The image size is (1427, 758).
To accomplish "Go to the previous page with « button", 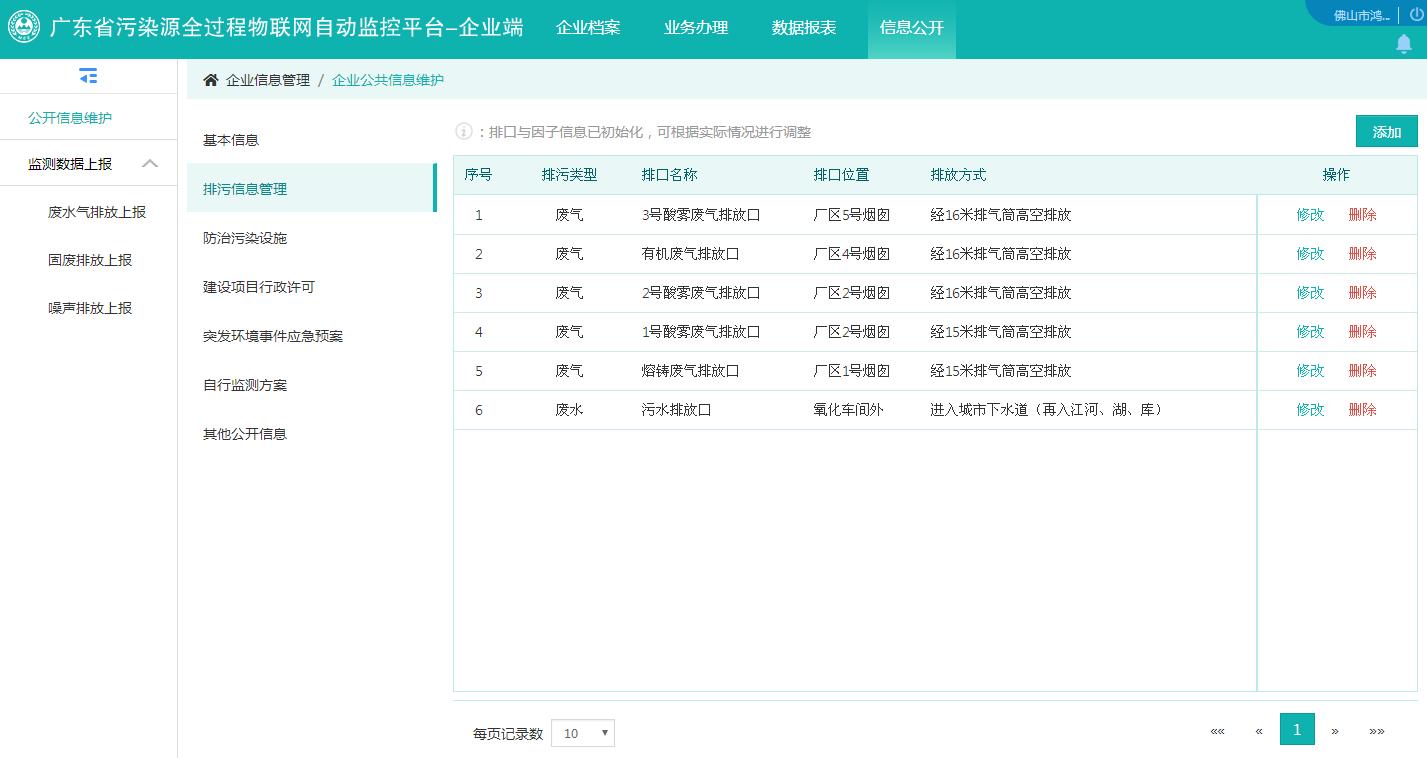I will coord(1258,731).
